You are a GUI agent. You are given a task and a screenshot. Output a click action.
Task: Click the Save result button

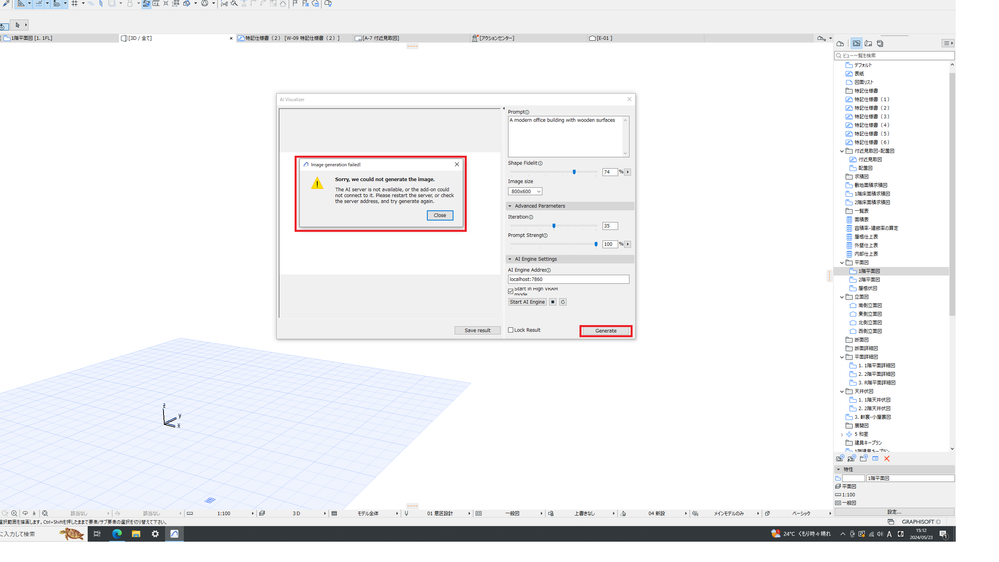coord(477,330)
